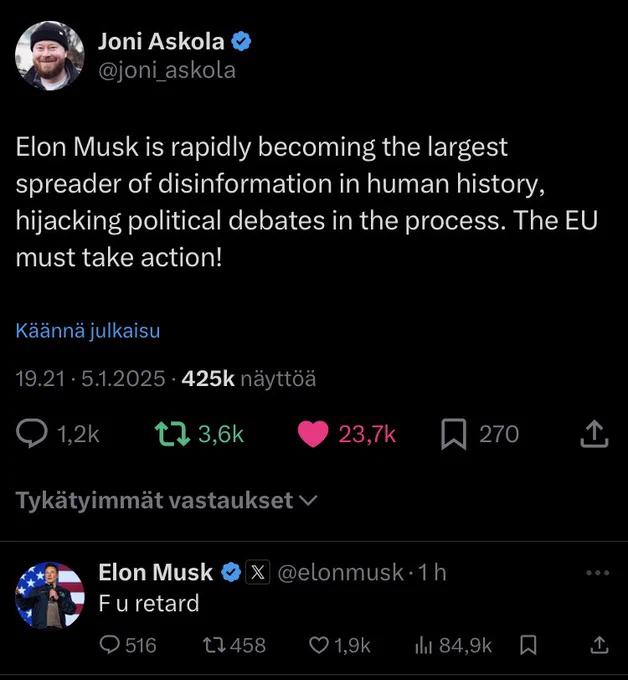Open the @joni_askola handle link
Screen dimensions: 628x680
(x=167, y=70)
